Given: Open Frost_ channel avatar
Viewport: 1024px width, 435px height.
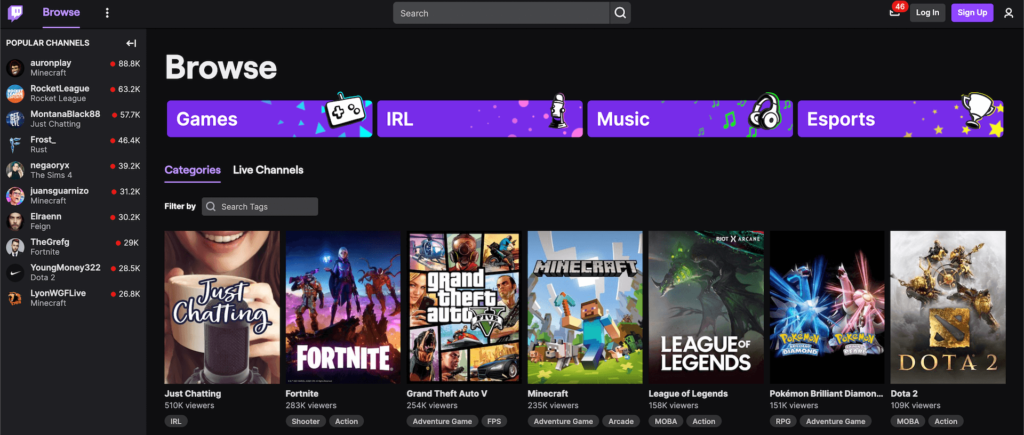Looking at the screenshot, I should click(x=15, y=144).
